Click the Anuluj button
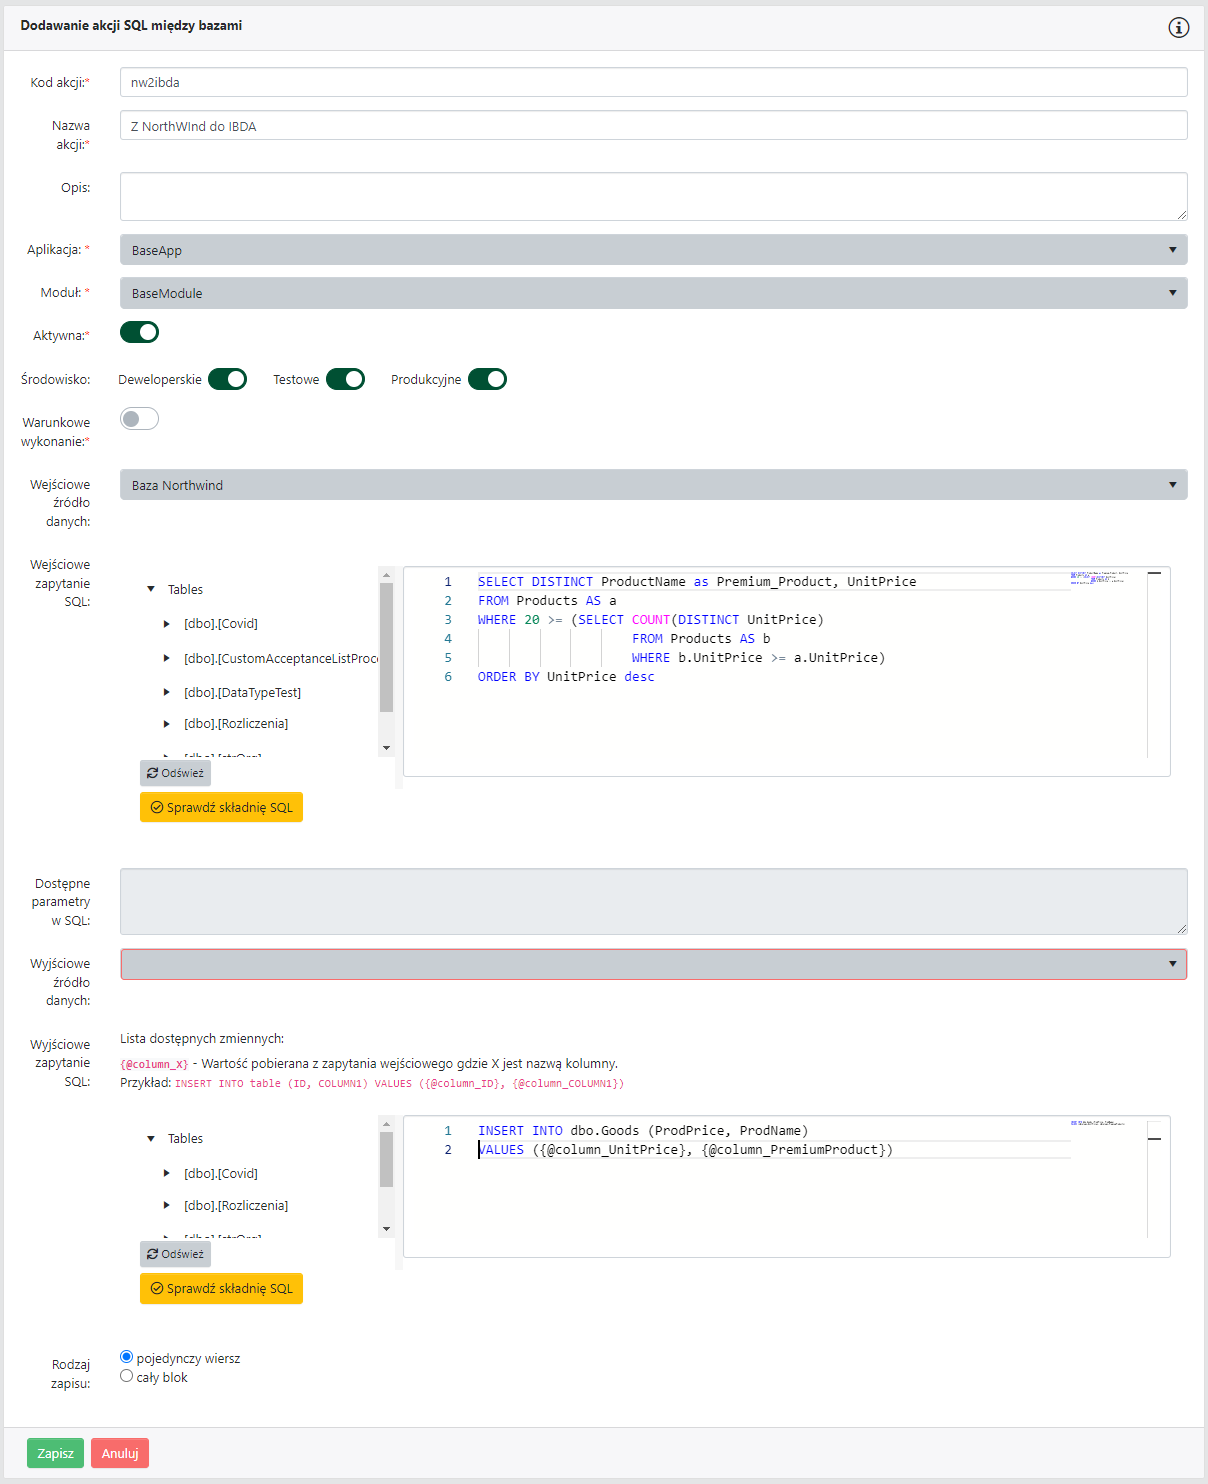The height and width of the screenshot is (1484, 1208). 119,1453
